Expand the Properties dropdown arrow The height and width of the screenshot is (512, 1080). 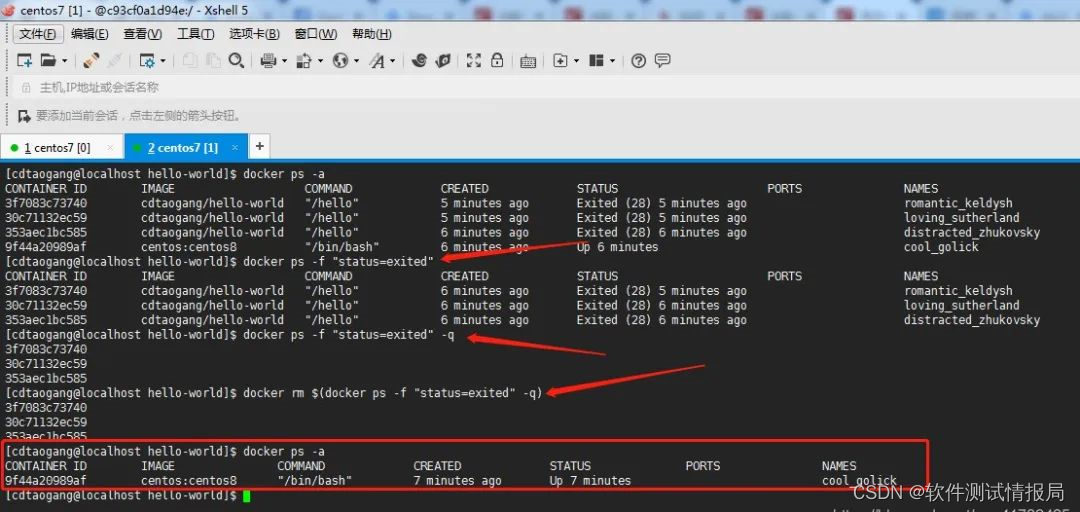(x=163, y=61)
